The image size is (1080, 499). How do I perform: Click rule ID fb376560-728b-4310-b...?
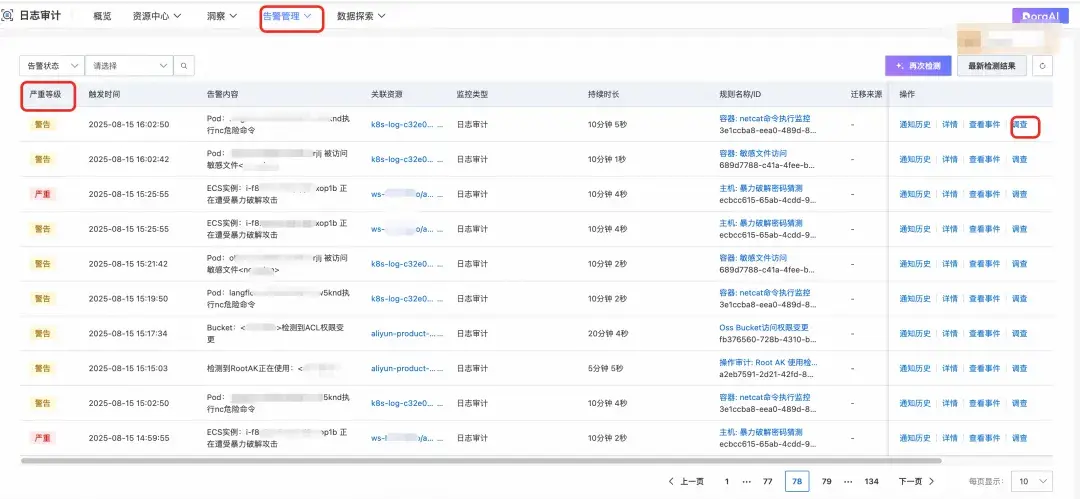767,339
